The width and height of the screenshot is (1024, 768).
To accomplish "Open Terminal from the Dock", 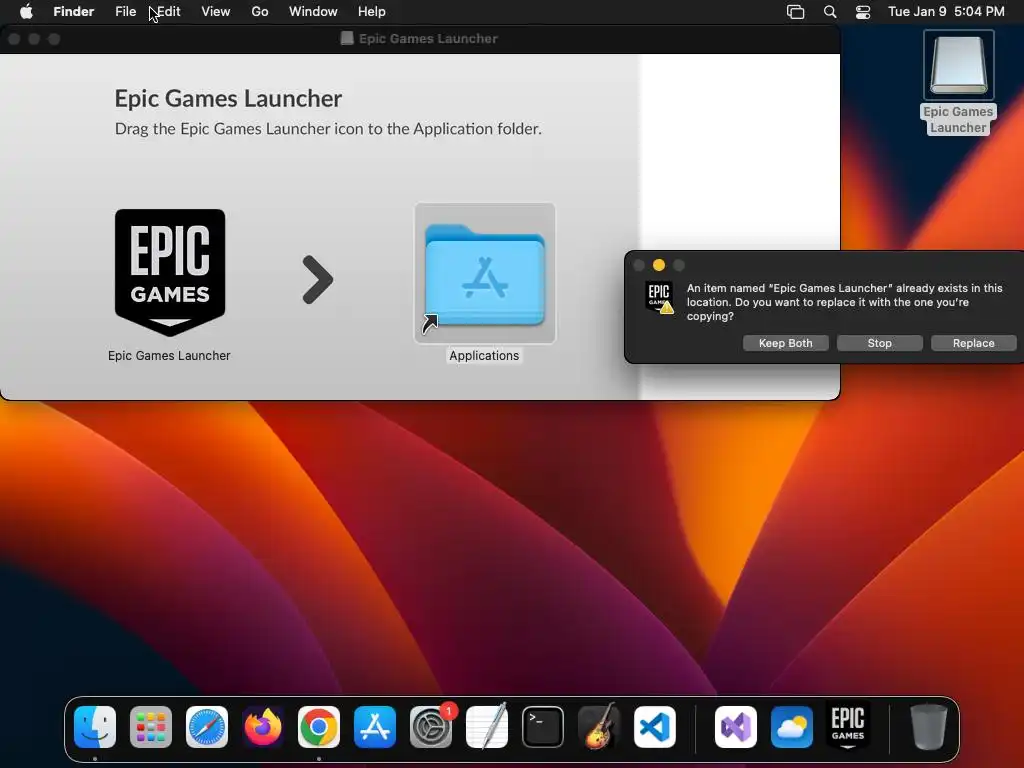I will click(x=543, y=727).
